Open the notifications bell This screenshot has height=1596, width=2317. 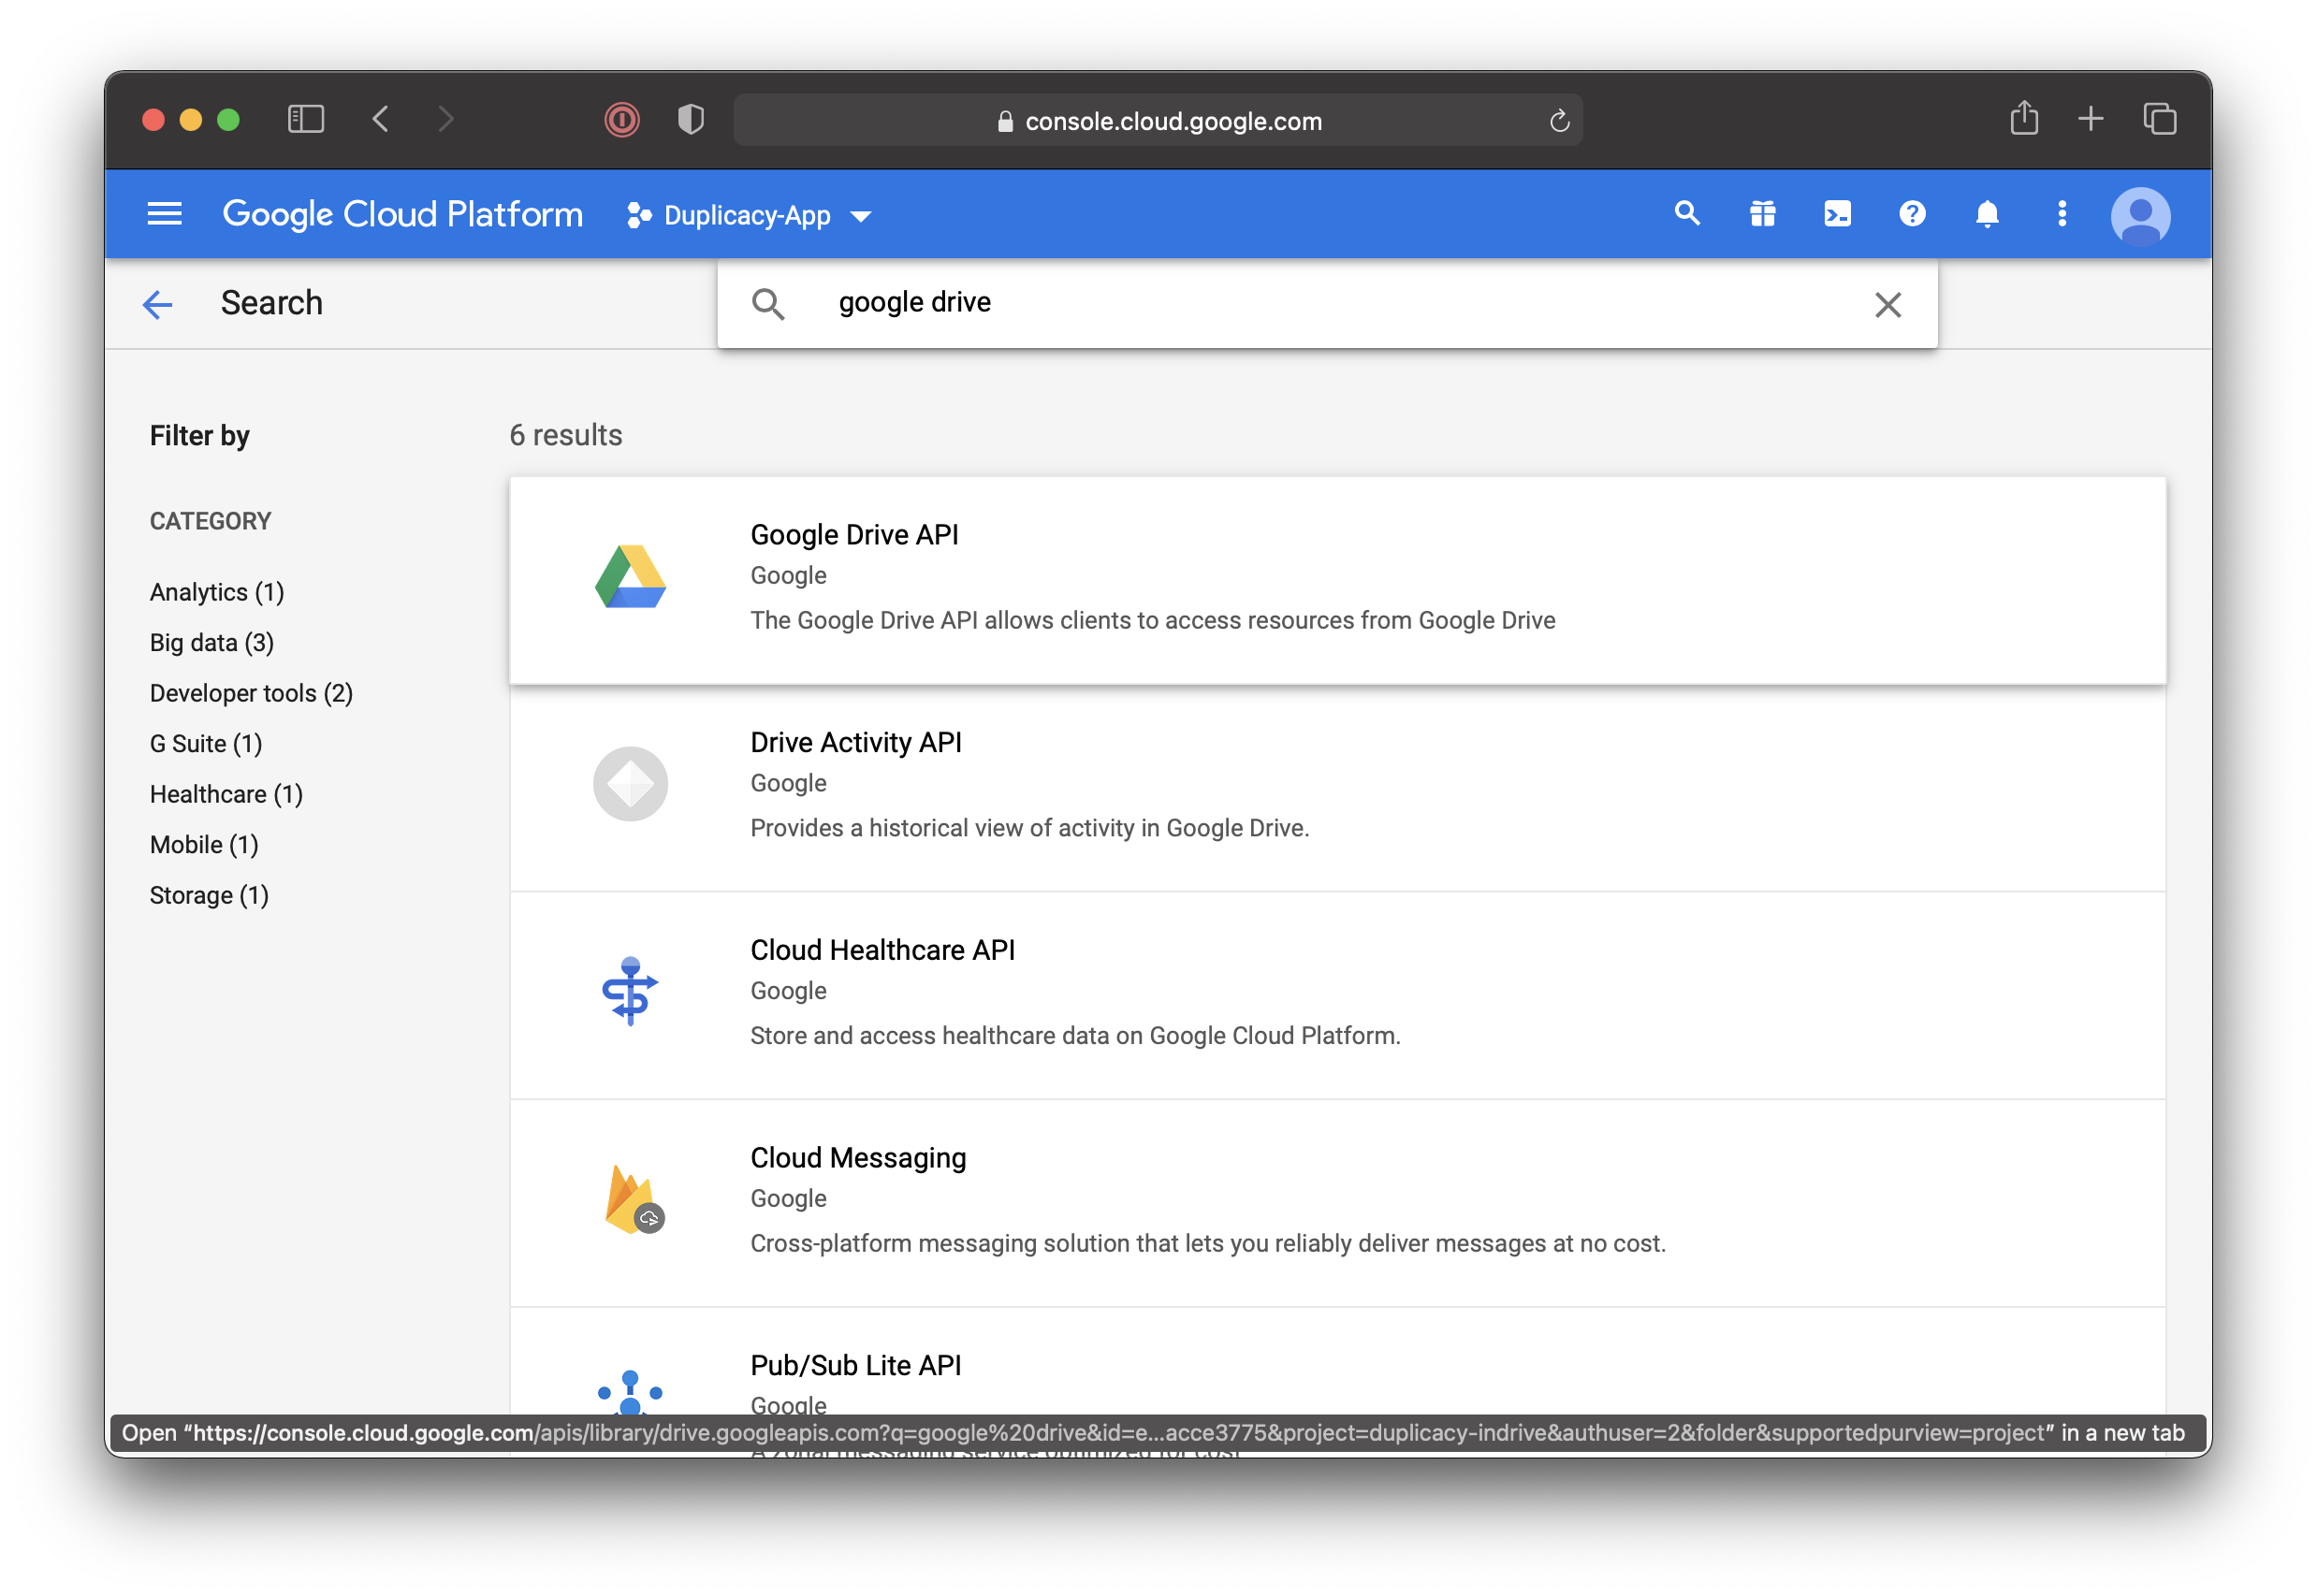[1987, 213]
